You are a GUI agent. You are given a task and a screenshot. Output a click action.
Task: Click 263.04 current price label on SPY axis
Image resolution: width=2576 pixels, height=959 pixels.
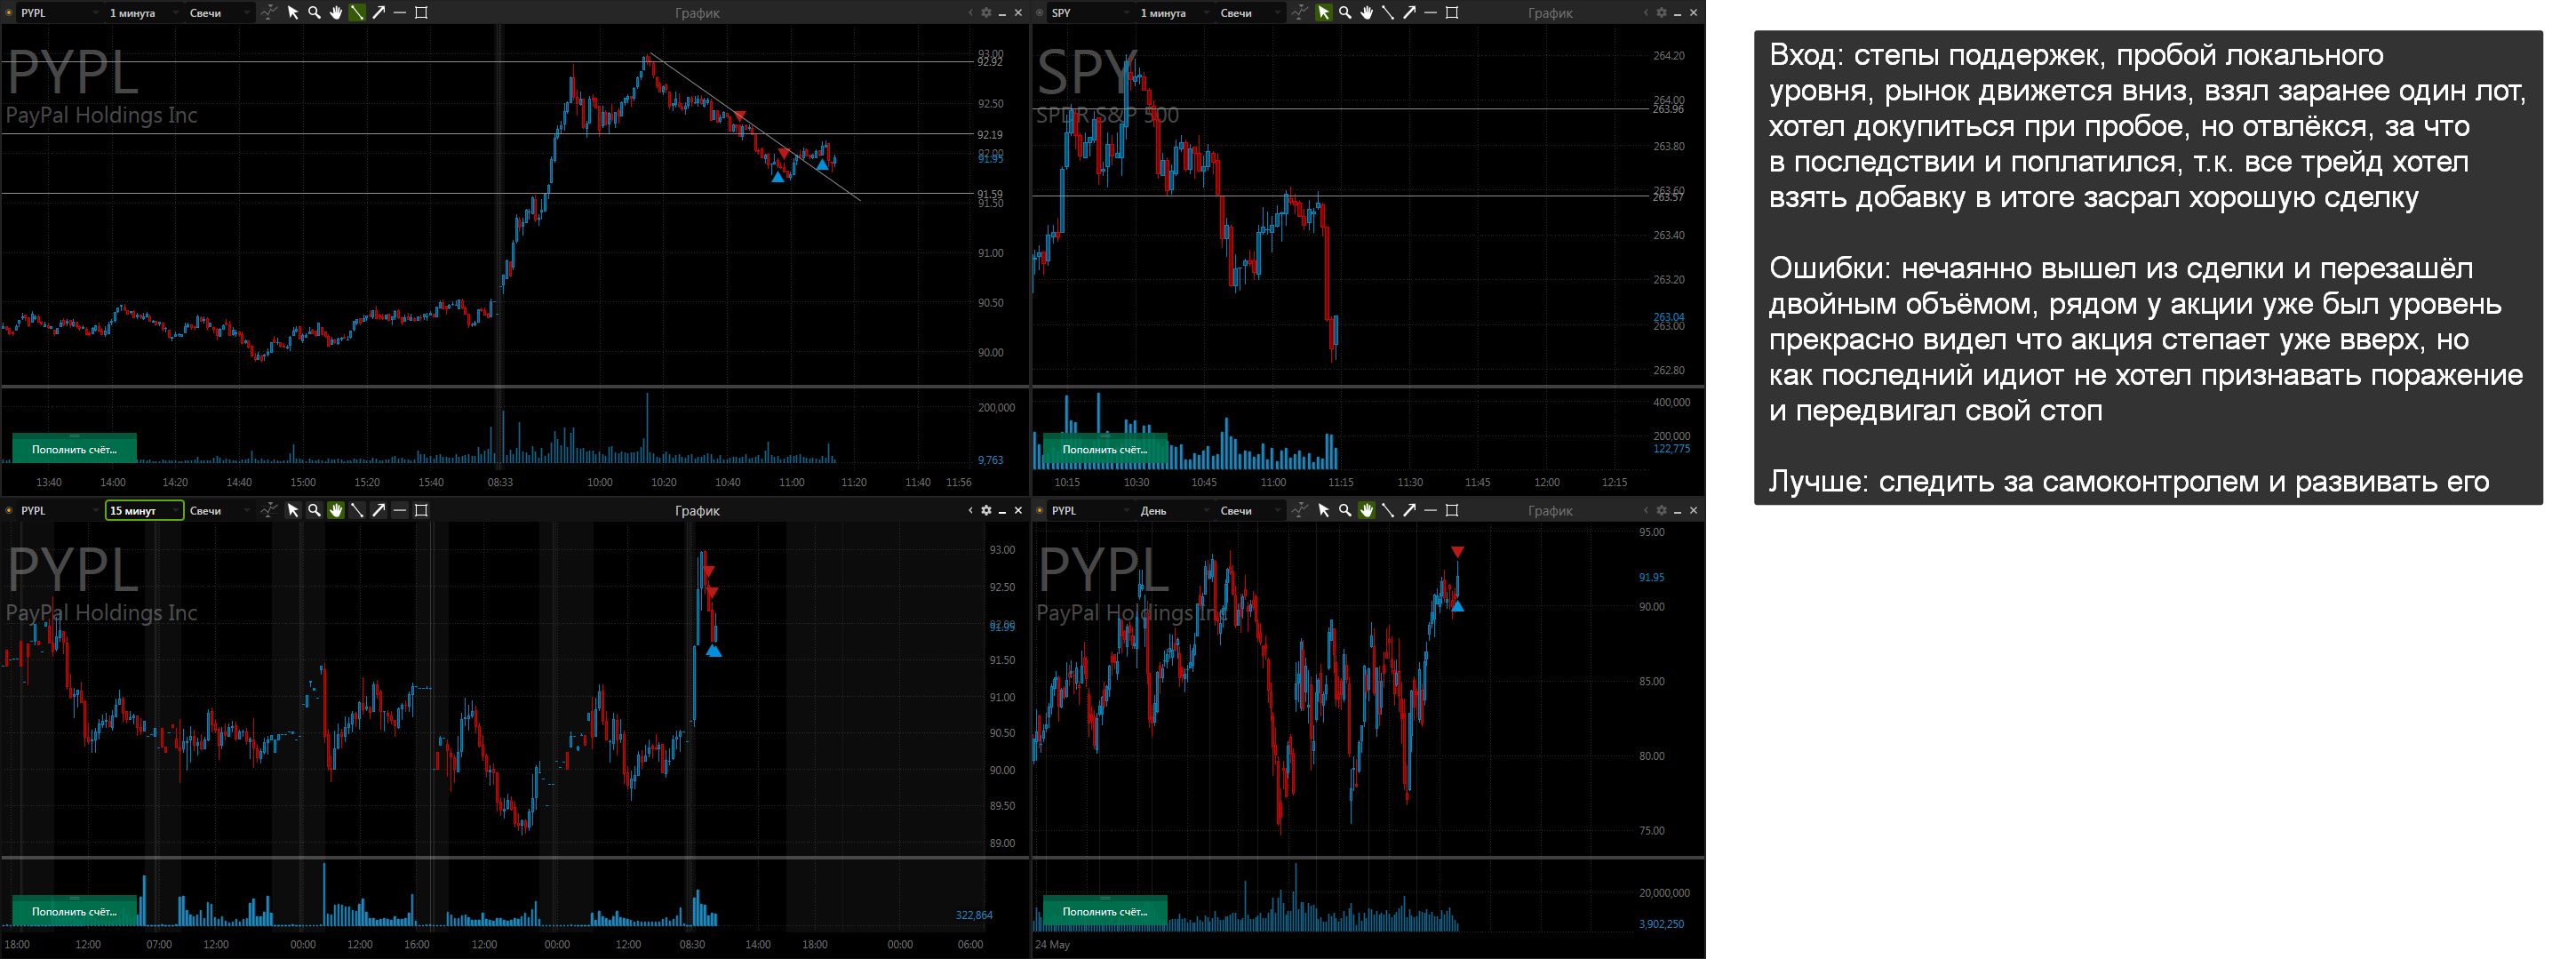(x=1668, y=317)
